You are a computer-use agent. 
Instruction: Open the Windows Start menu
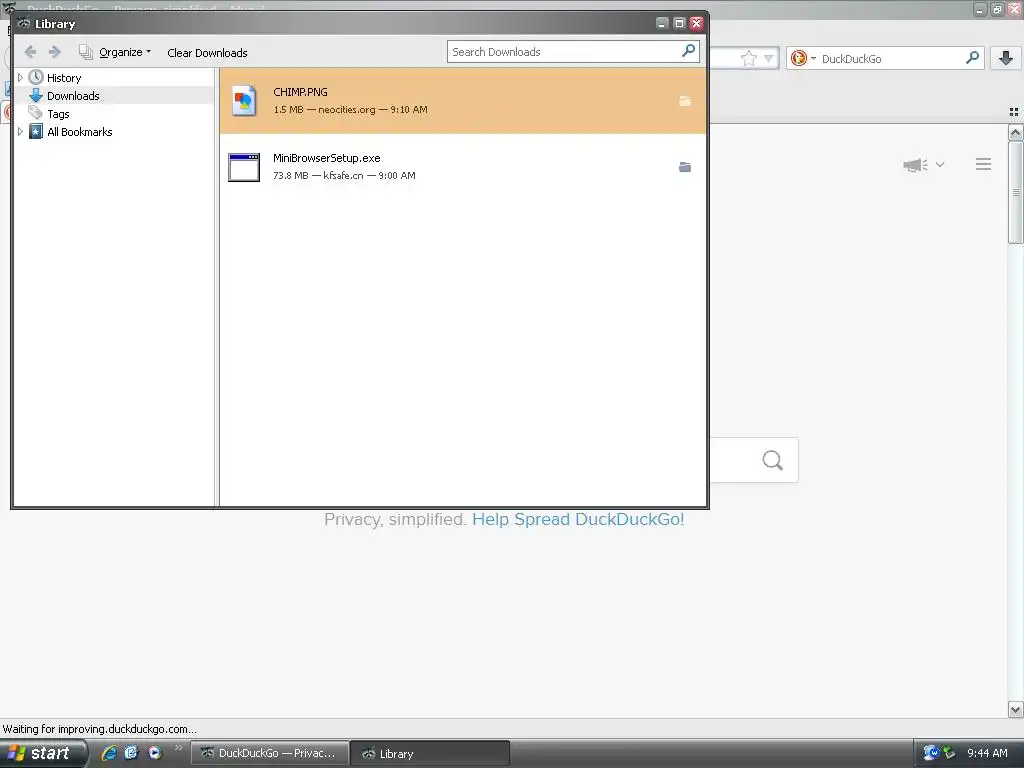tap(42, 753)
